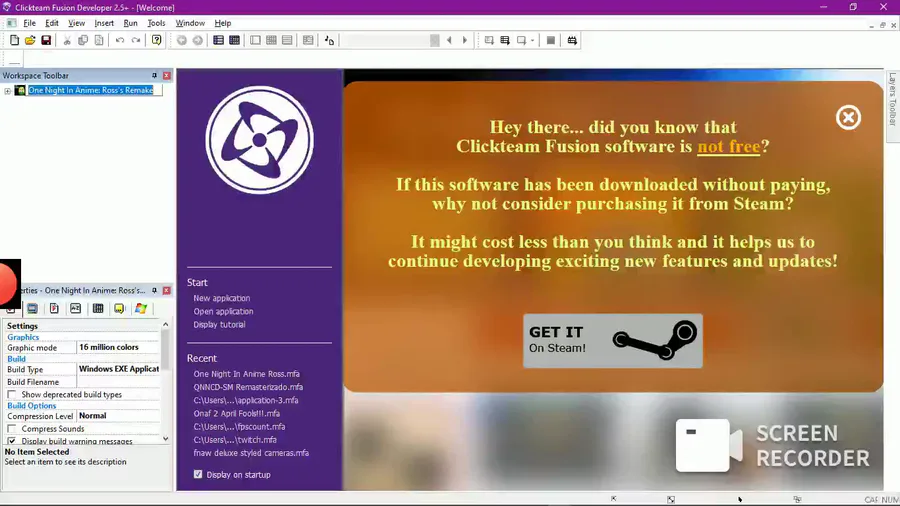This screenshot has width=900, height=506.
Task: Click the properties panel vertical scrollbar
Action: 165,382
